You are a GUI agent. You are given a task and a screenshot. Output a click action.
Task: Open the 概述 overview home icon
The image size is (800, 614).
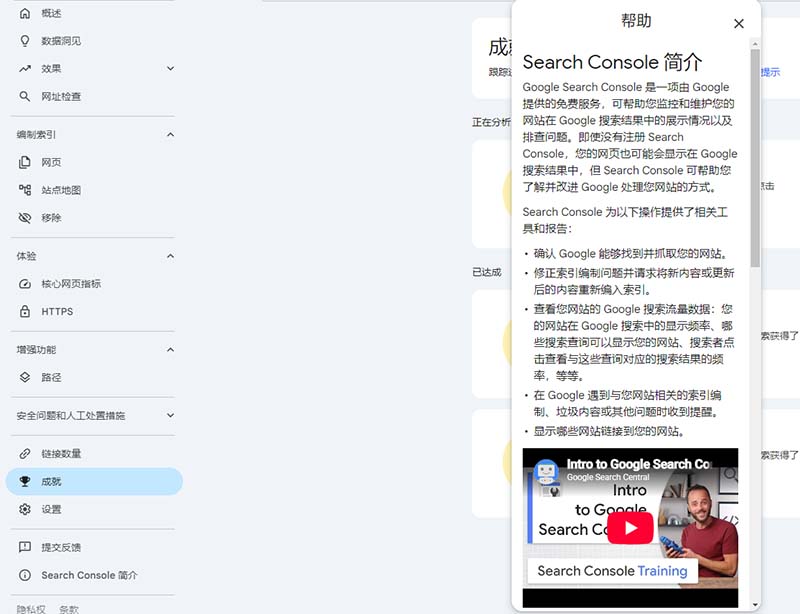coord(24,13)
